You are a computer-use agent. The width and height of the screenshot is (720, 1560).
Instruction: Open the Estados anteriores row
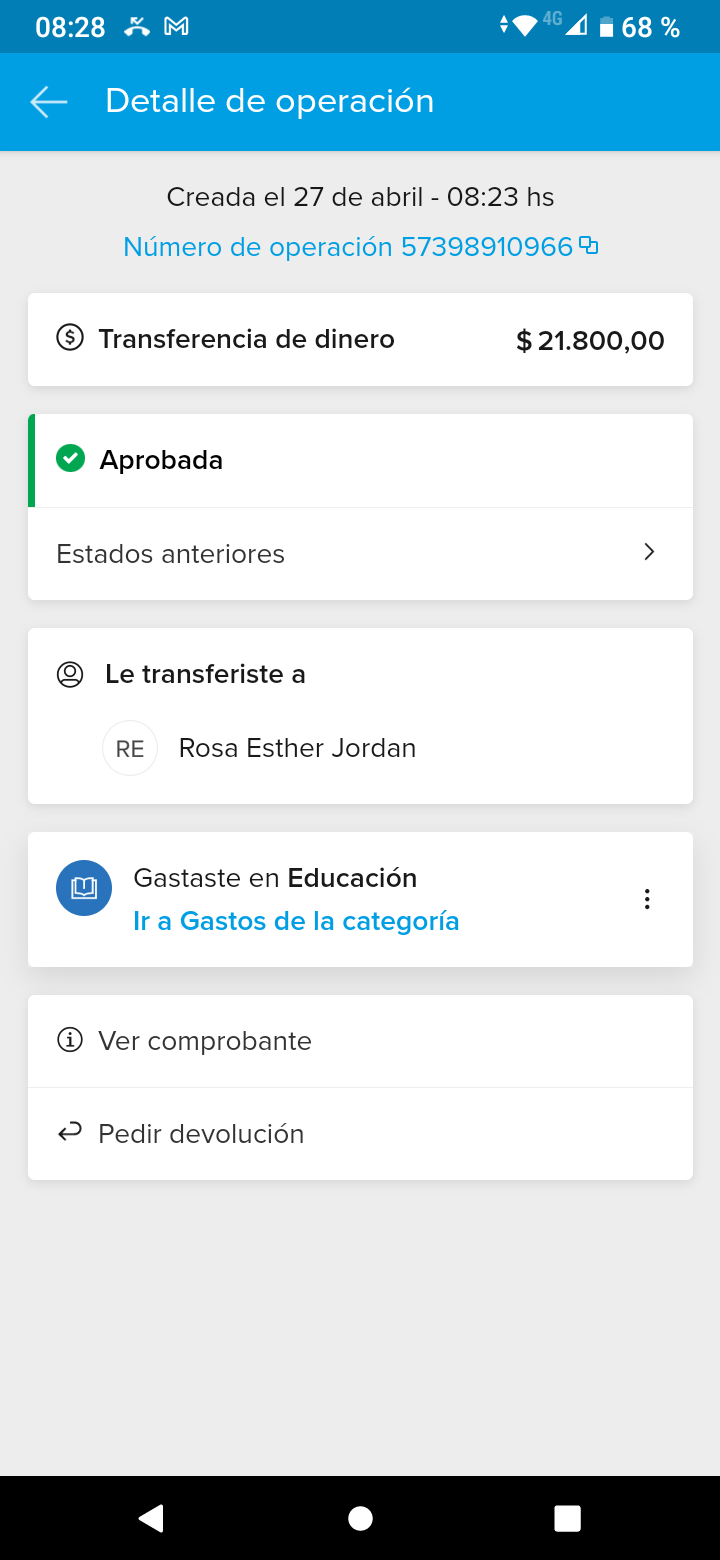click(360, 554)
